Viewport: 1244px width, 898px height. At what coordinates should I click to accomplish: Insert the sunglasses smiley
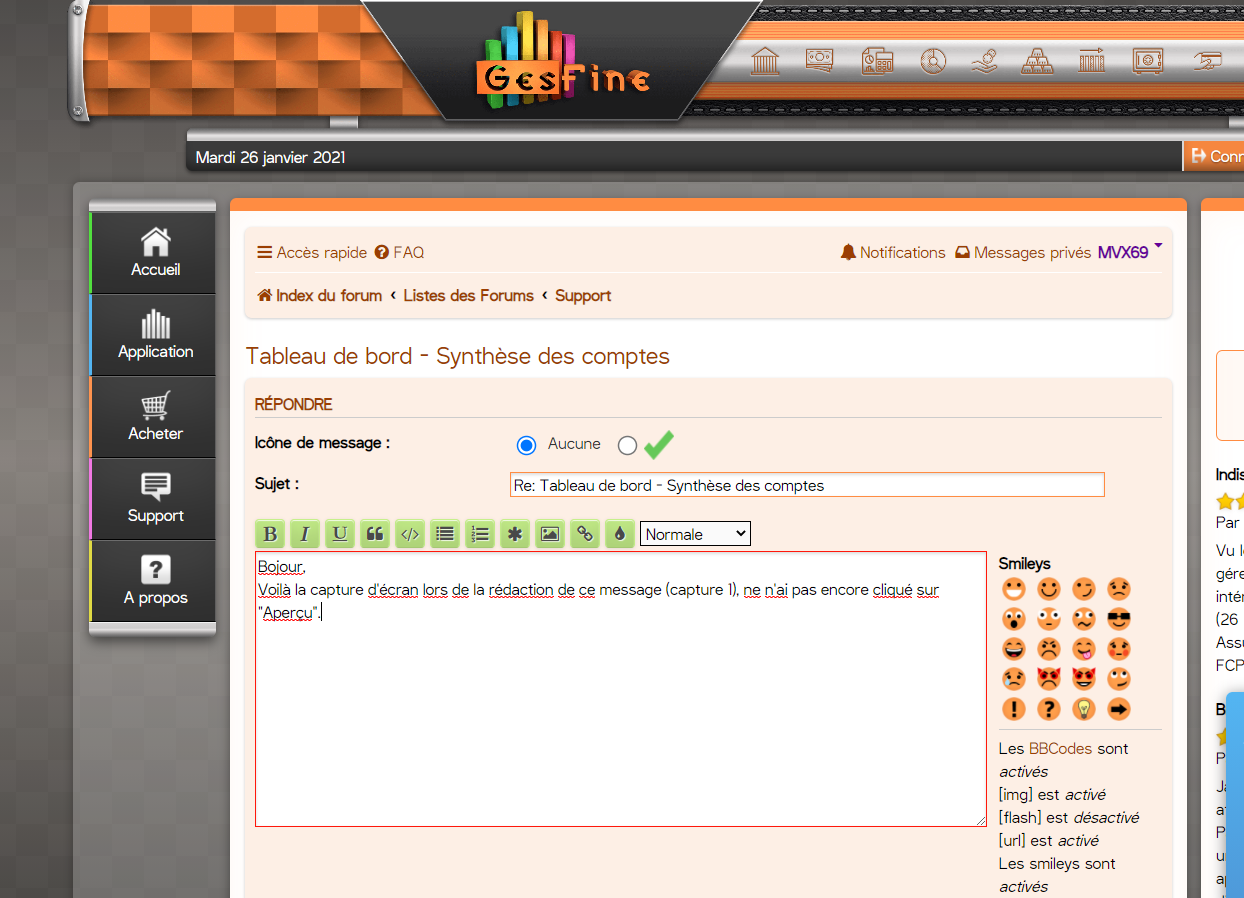click(x=1119, y=619)
